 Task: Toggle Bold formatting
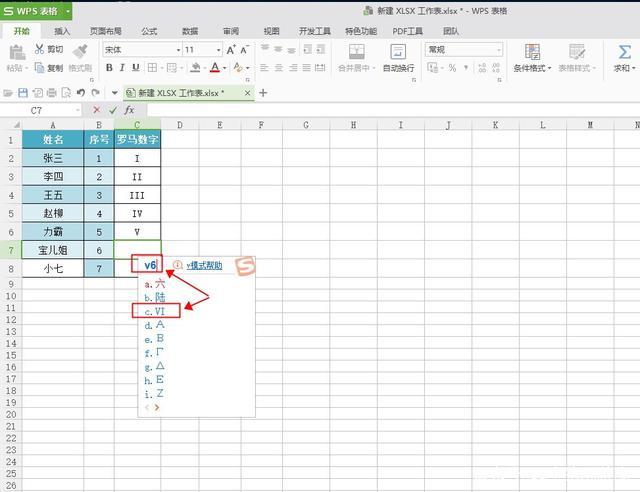(x=109, y=67)
